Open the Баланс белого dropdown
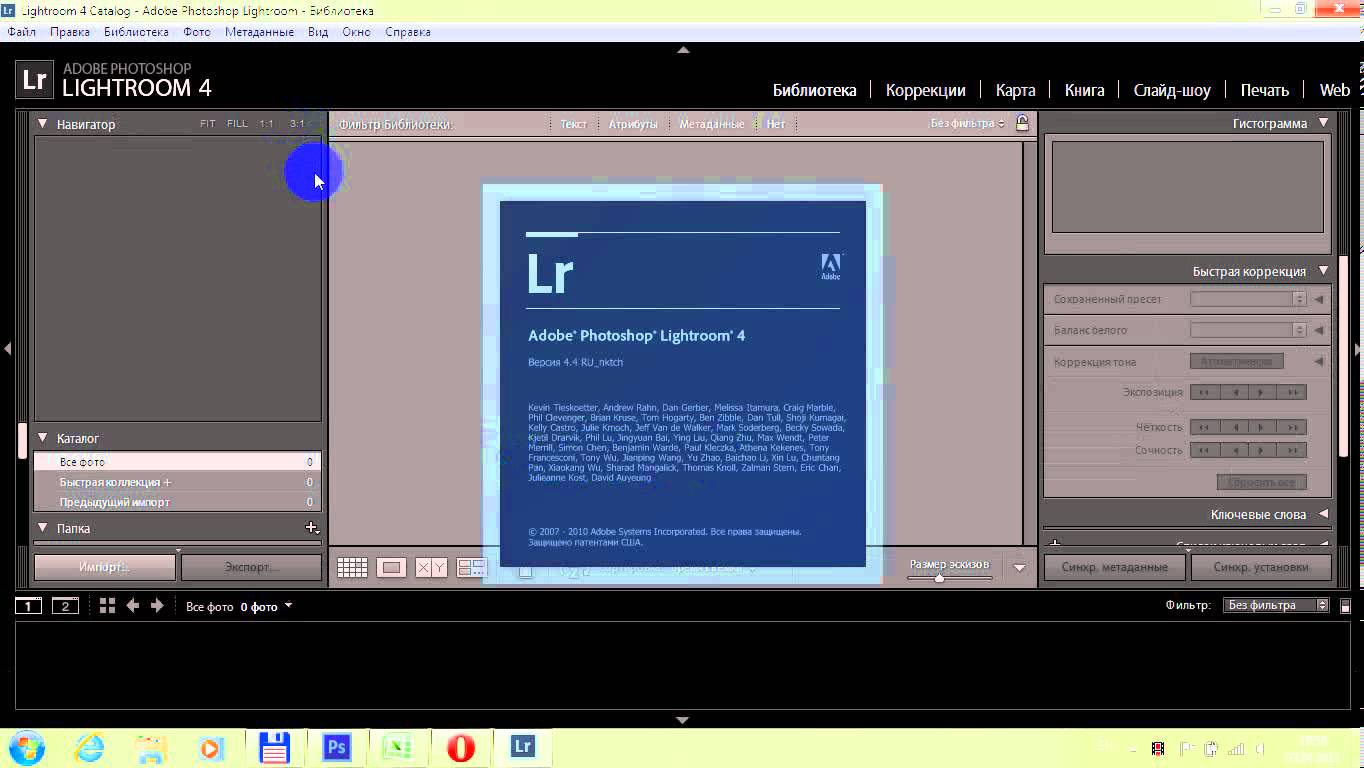The image size is (1364, 768). tap(1248, 330)
